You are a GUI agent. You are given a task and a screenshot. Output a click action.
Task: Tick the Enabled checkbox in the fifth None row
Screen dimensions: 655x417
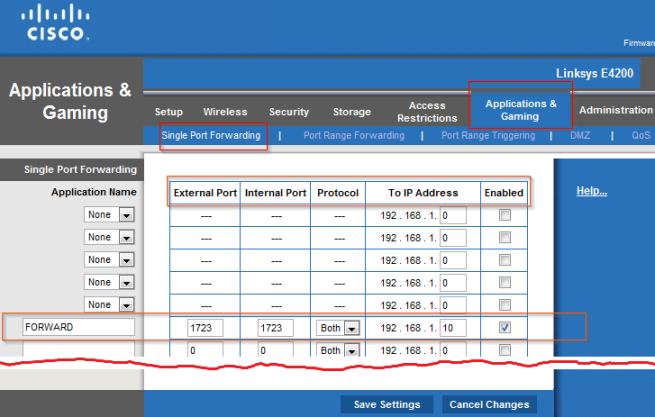[x=505, y=305]
